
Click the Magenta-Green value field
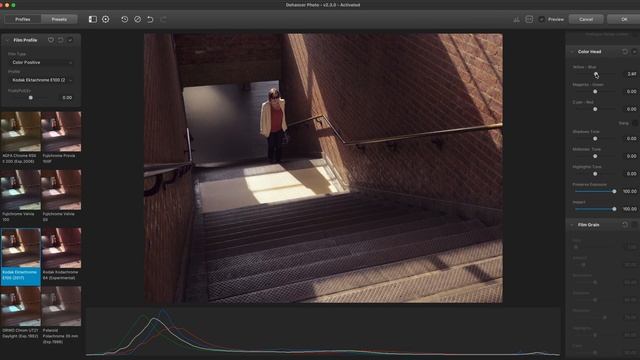click(x=631, y=91)
